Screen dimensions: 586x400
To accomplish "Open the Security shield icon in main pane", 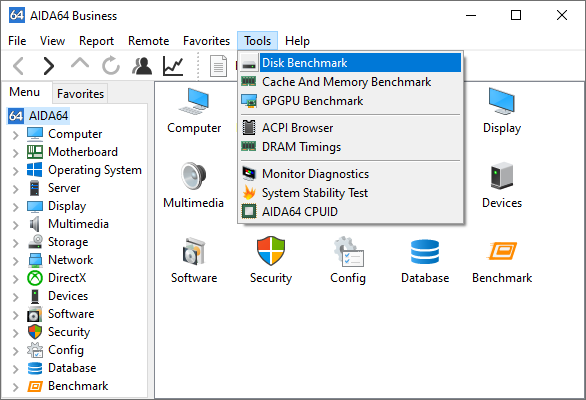I will pos(271,260).
